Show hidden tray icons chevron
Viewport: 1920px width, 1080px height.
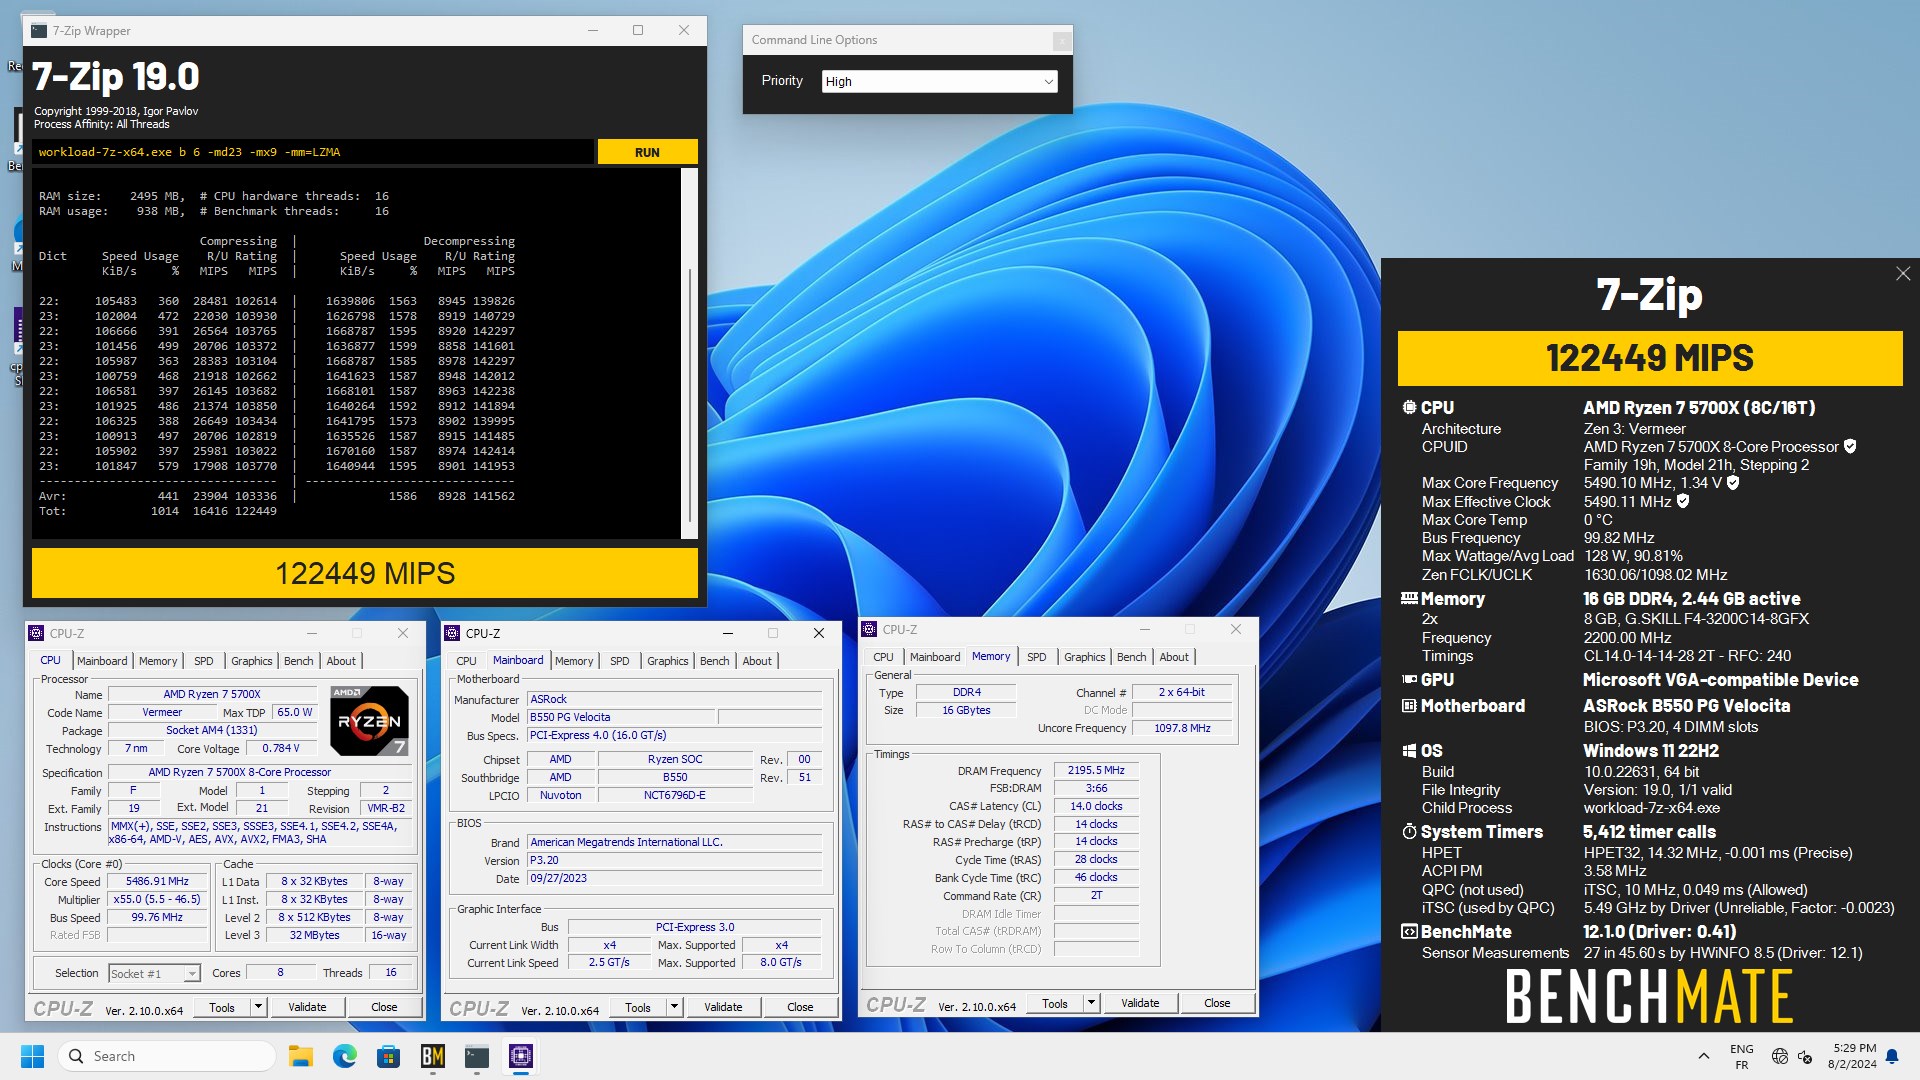click(1703, 1056)
